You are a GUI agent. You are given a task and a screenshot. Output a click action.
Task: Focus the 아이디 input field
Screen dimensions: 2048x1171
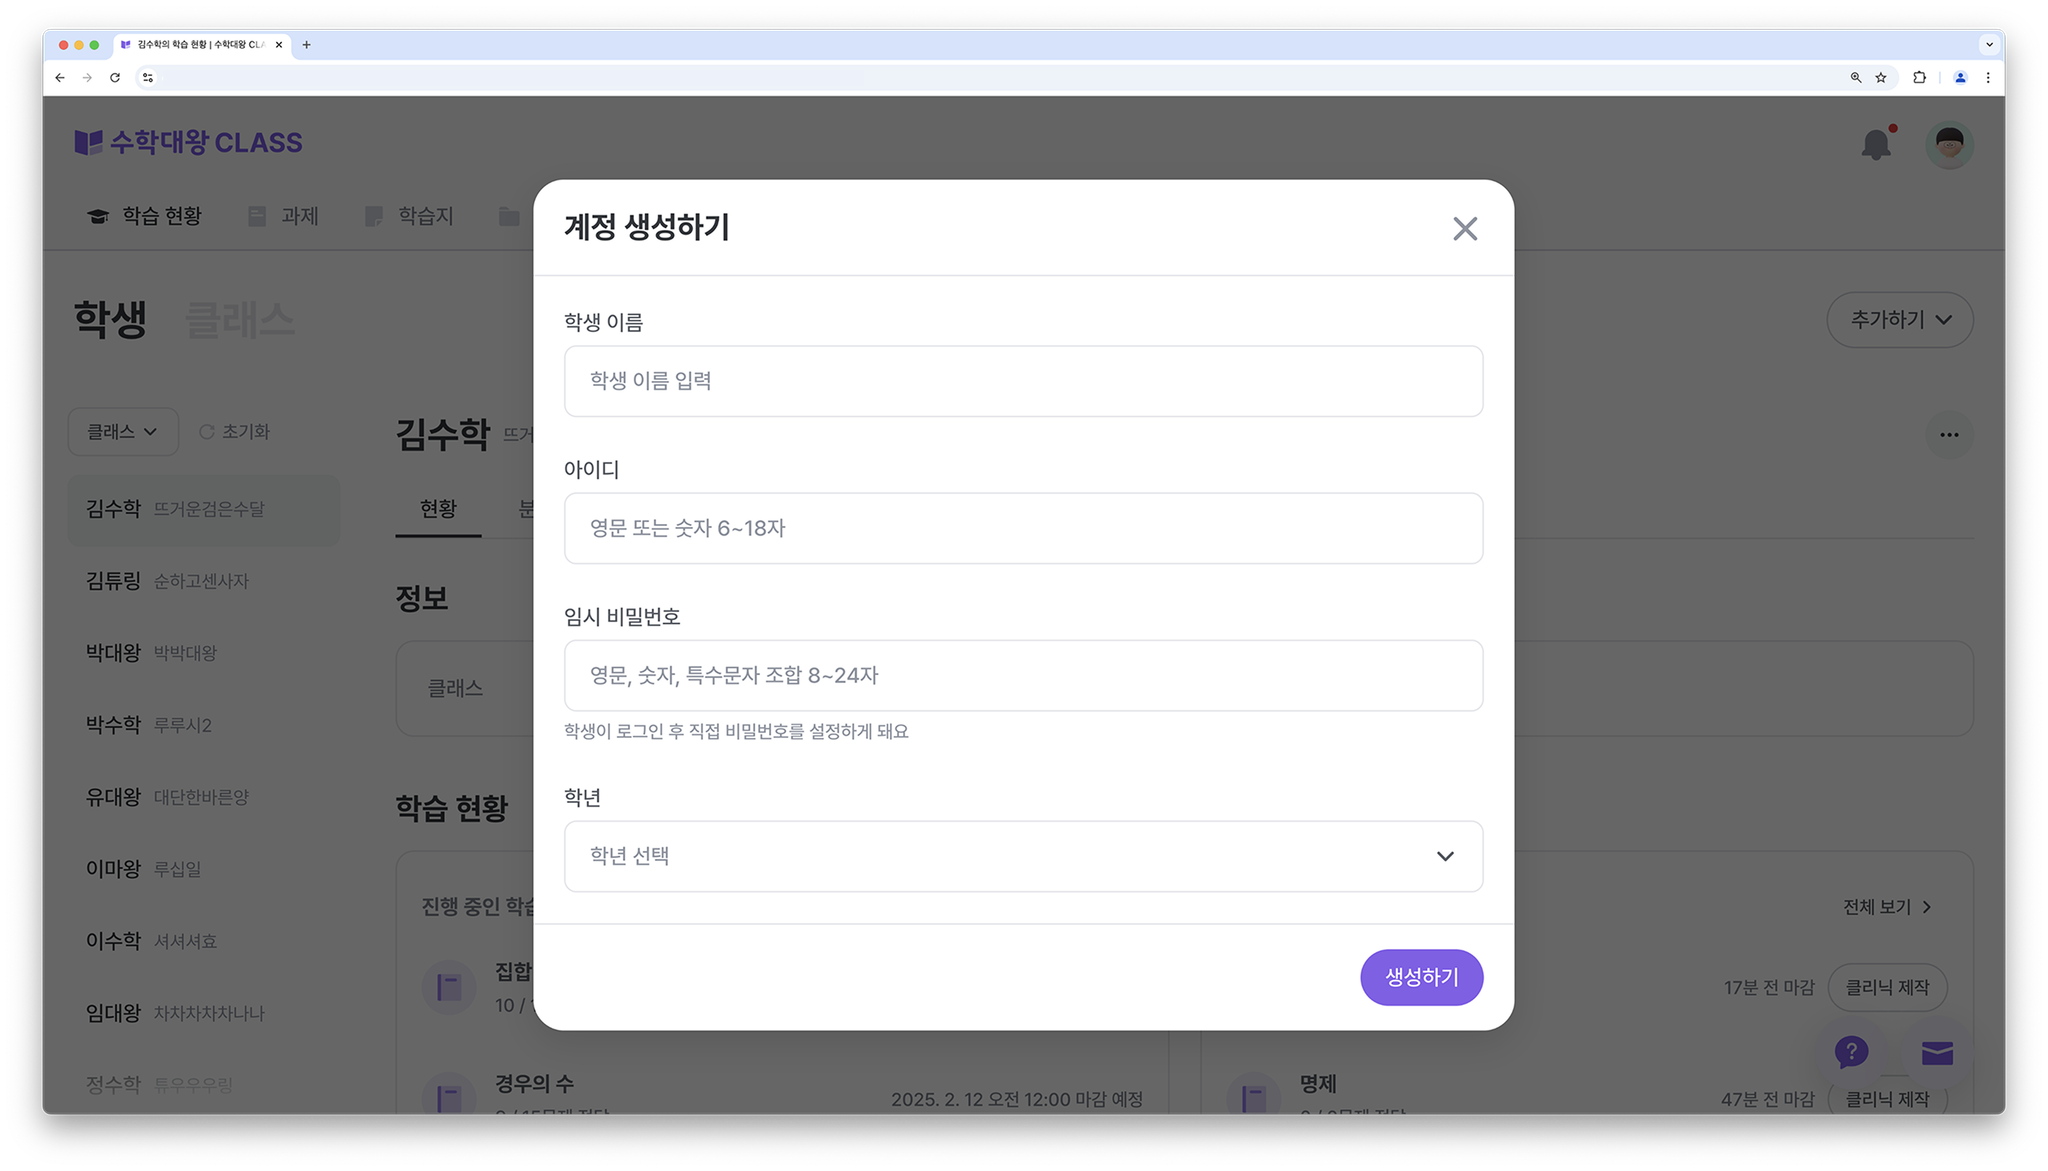coord(1023,528)
